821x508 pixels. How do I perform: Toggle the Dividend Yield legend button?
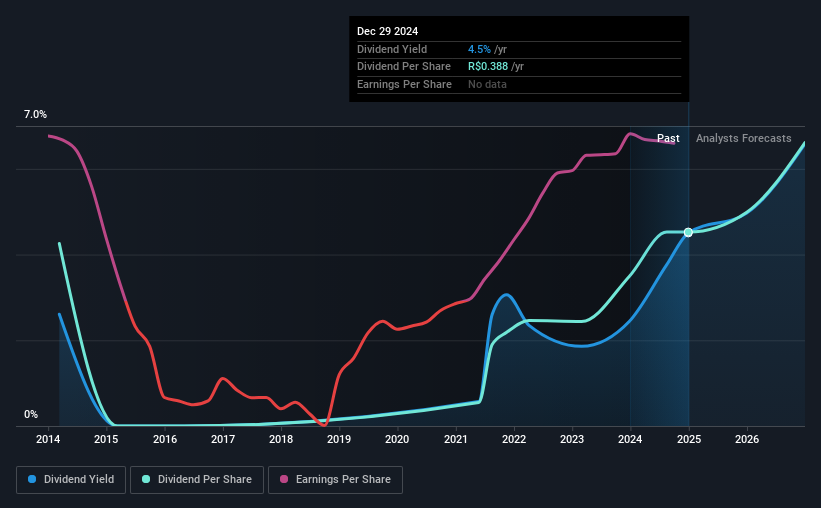[x=71, y=480]
